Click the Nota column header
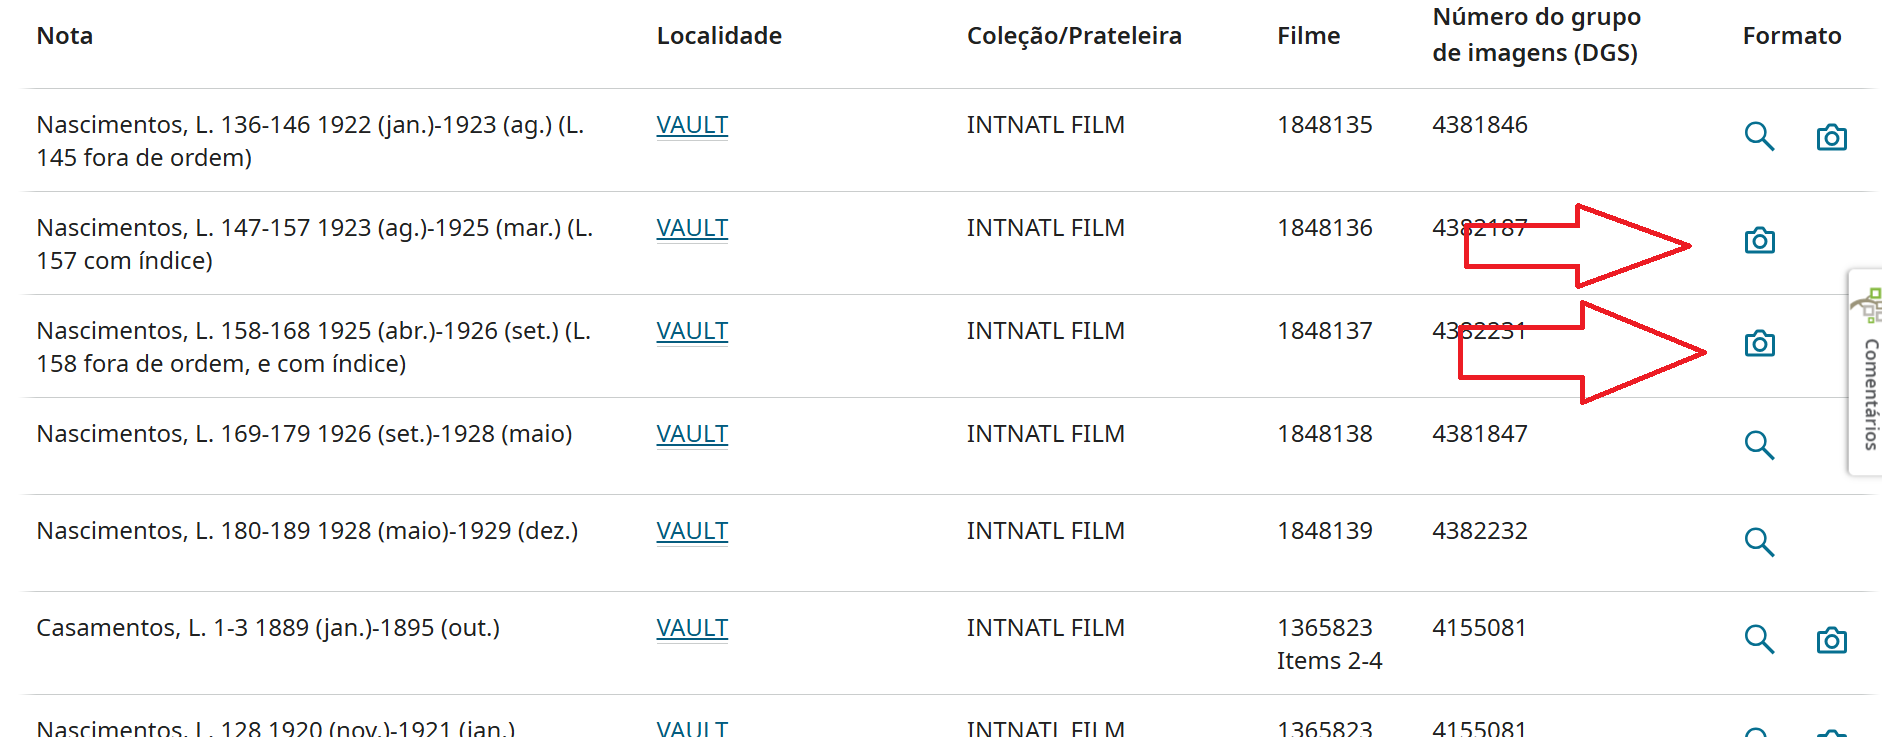 pyautogui.click(x=65, y=36)
